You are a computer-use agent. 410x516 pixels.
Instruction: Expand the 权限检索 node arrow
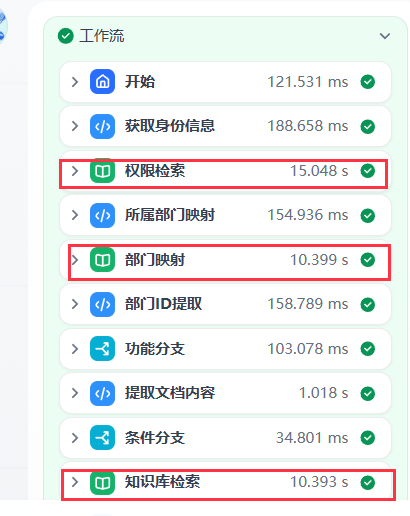pyautogui.click(x=75, y=171)
